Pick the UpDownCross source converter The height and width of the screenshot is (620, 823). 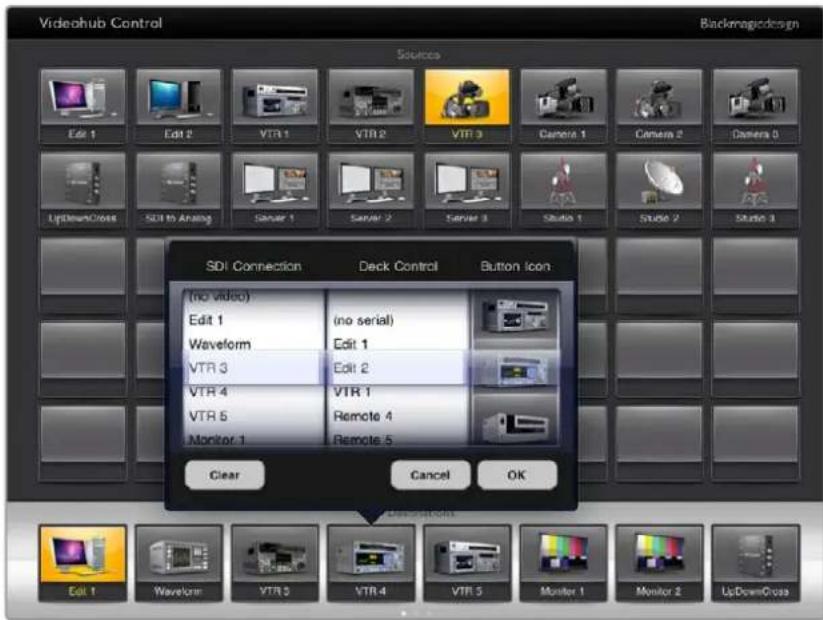tap(83, 190)
